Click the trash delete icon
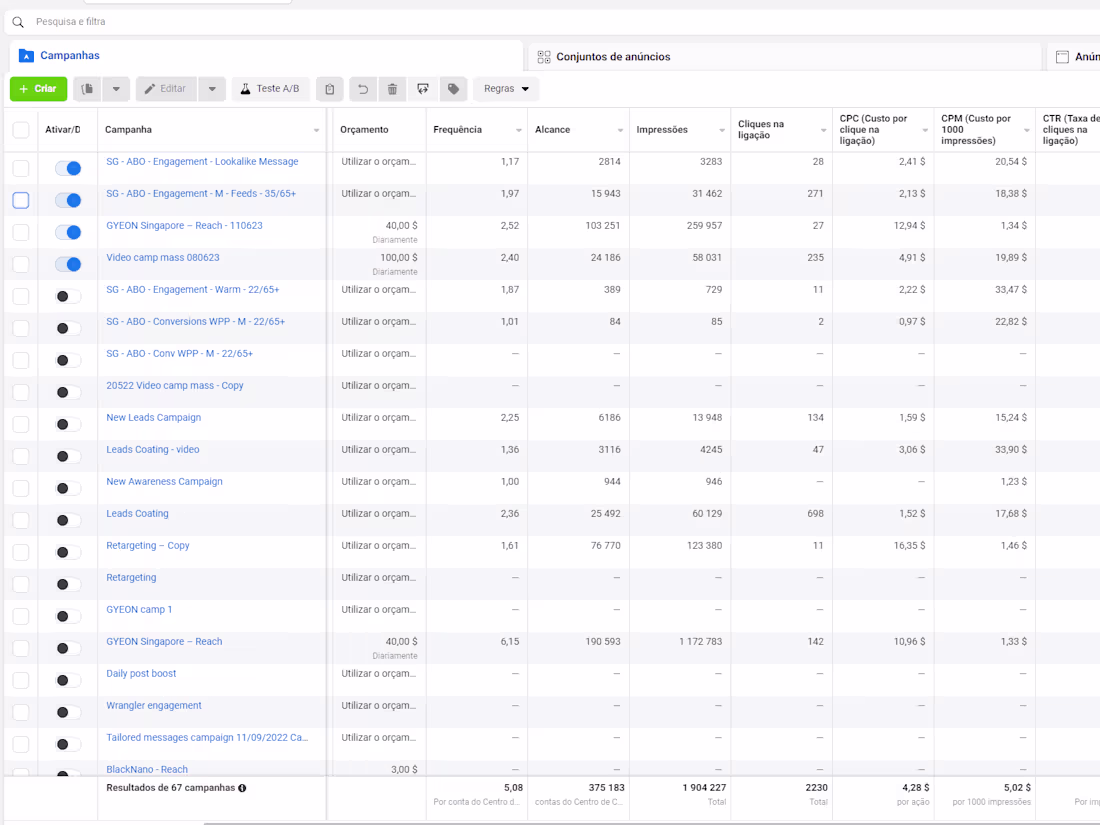Image resolution: width=1100 pixels, height=825 pixels. (392, 89)
